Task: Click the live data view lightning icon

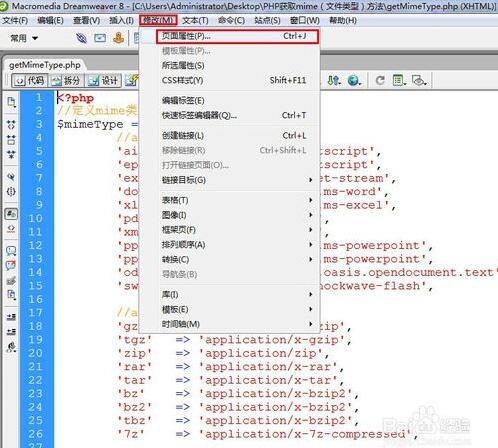Action: click(x=132, y=80)
